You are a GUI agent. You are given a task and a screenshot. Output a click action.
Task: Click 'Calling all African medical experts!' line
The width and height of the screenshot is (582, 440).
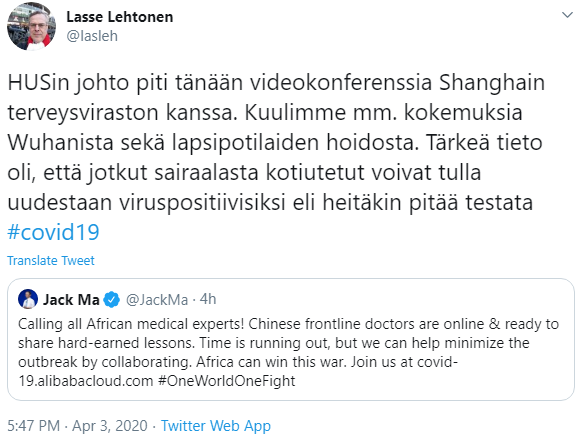pyautogui.click(x=131, y=324)
